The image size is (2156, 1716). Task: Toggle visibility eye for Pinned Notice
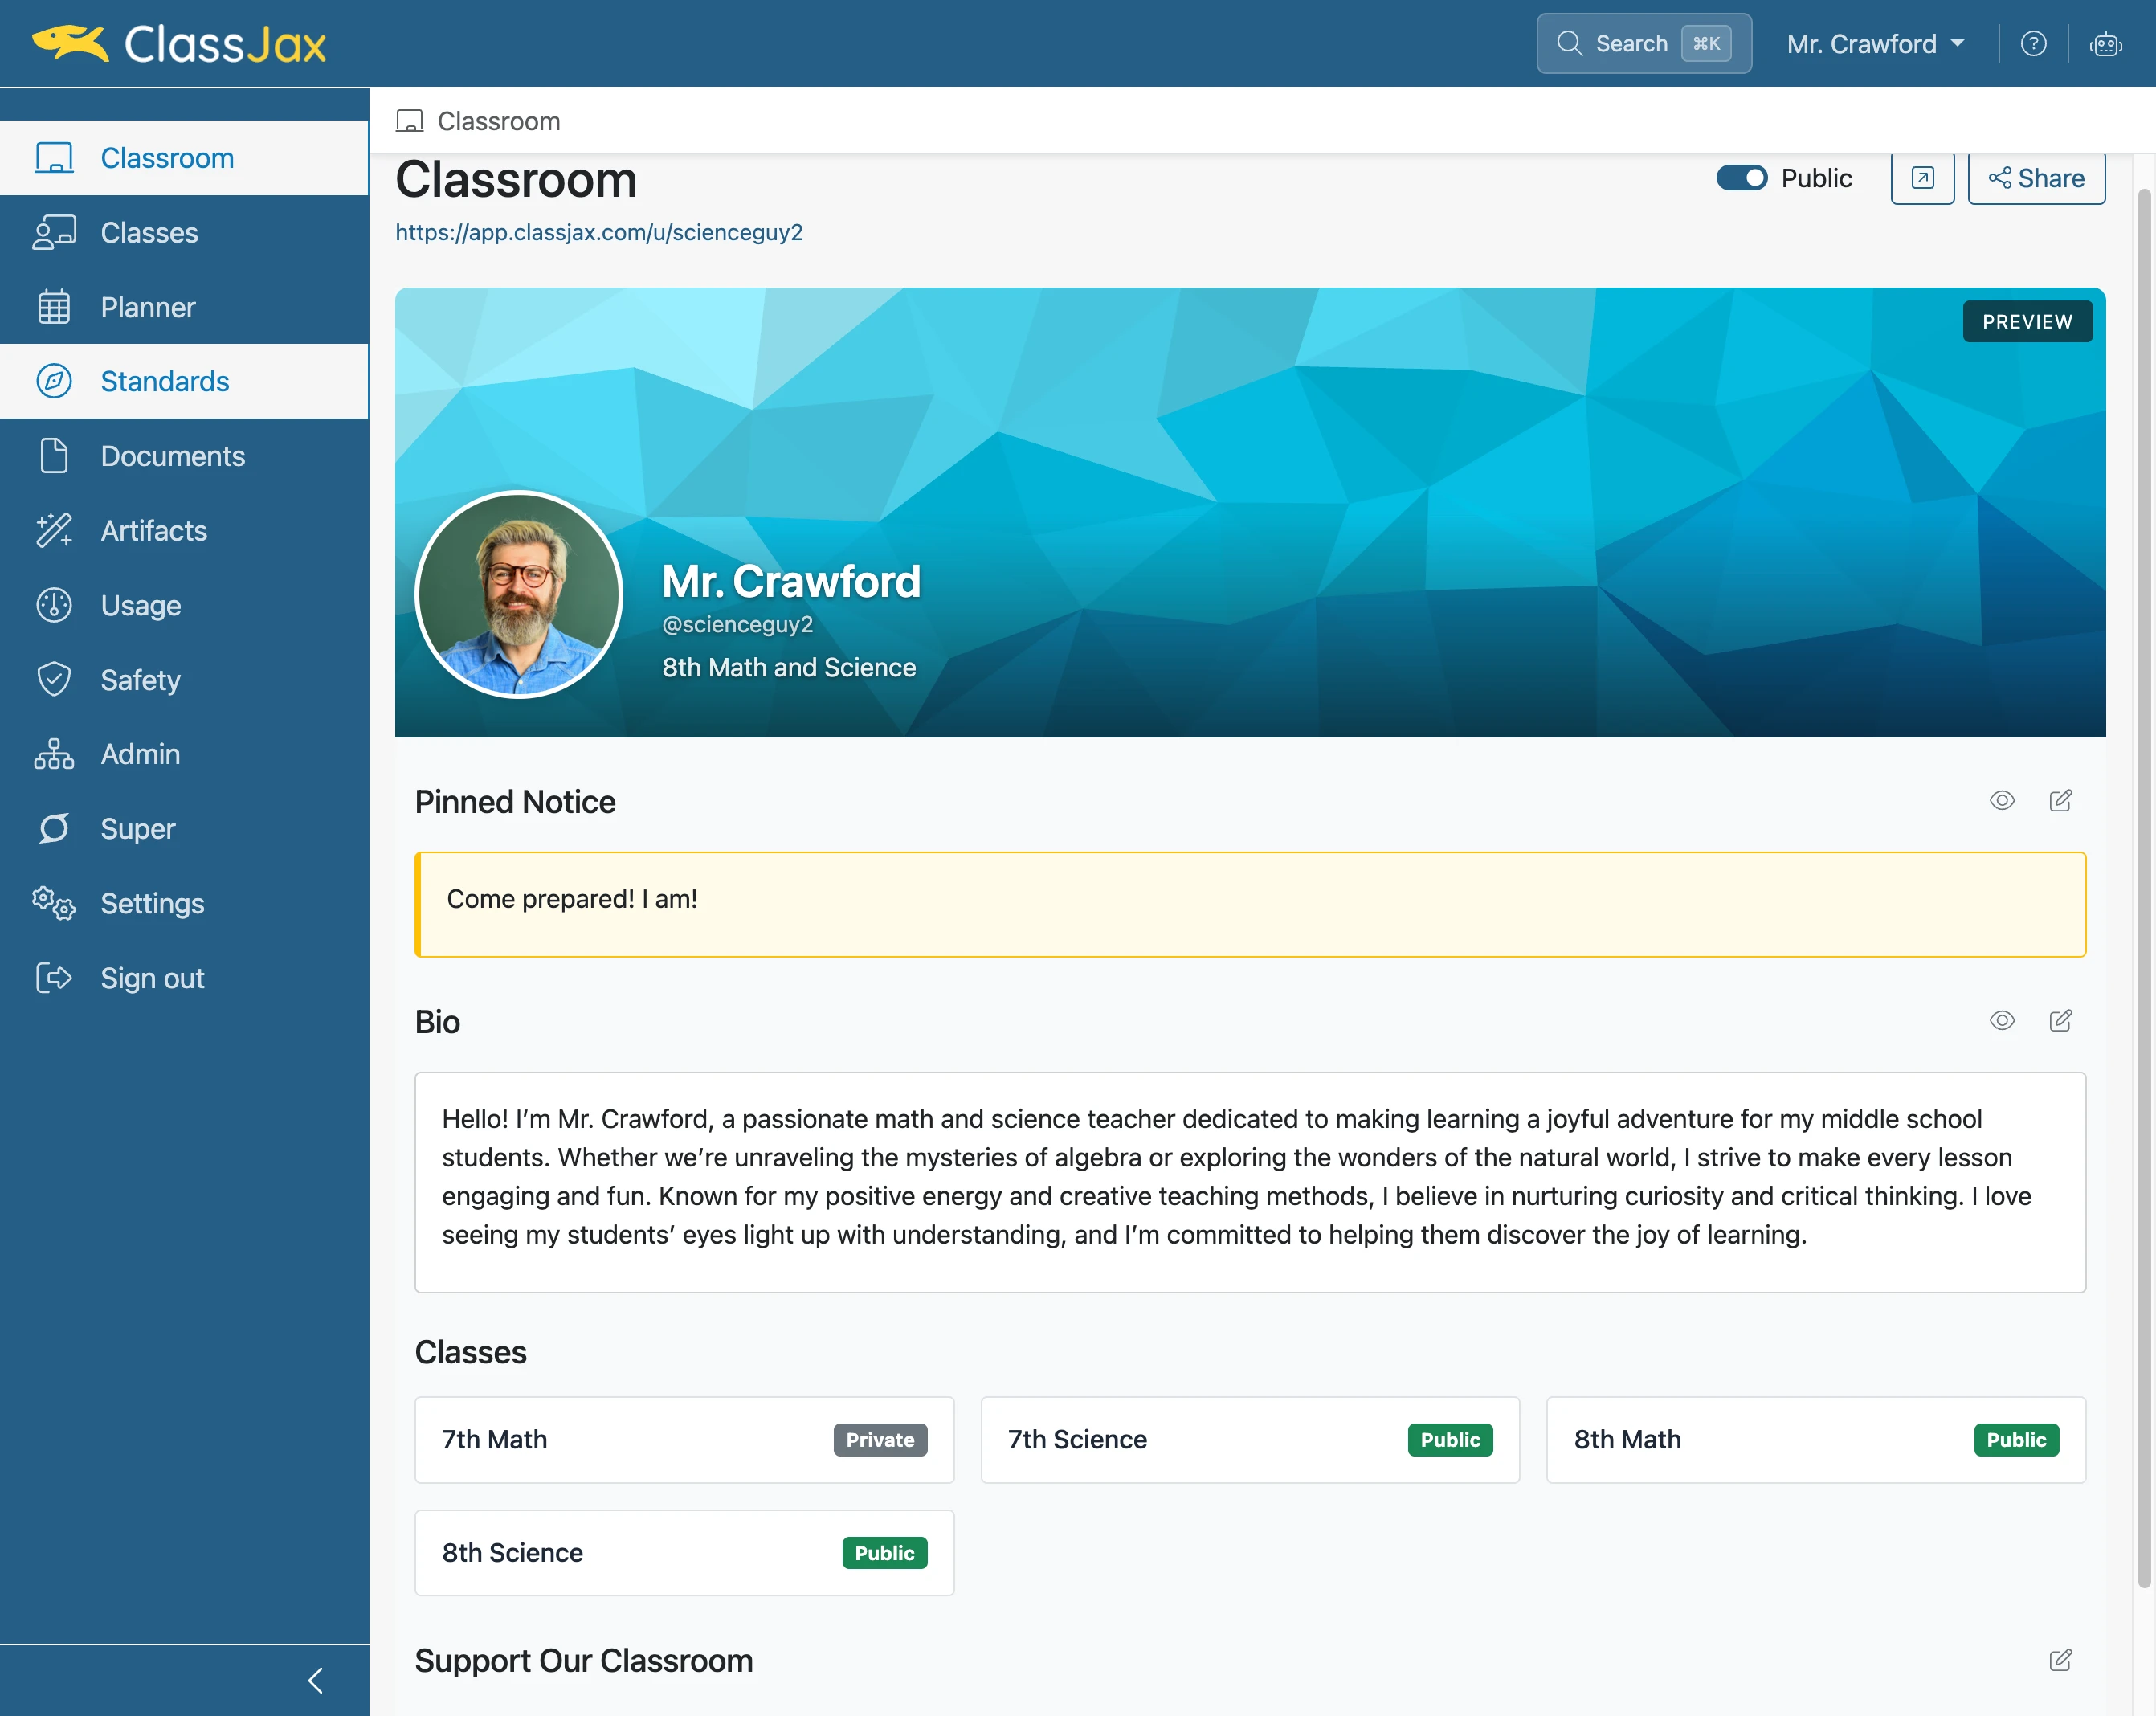[x=2002, y=800]
